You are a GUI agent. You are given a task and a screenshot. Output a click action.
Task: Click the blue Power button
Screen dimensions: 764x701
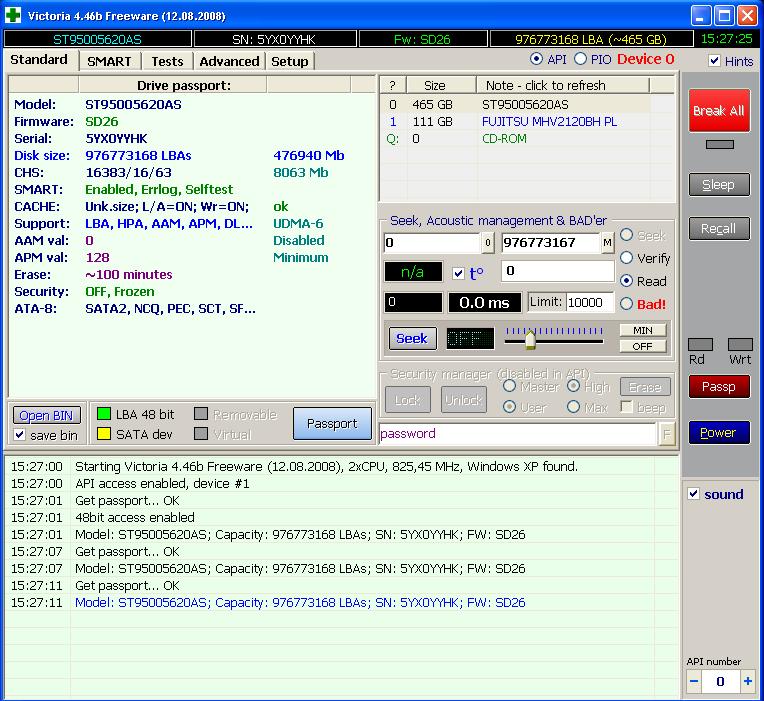point(718,433)
